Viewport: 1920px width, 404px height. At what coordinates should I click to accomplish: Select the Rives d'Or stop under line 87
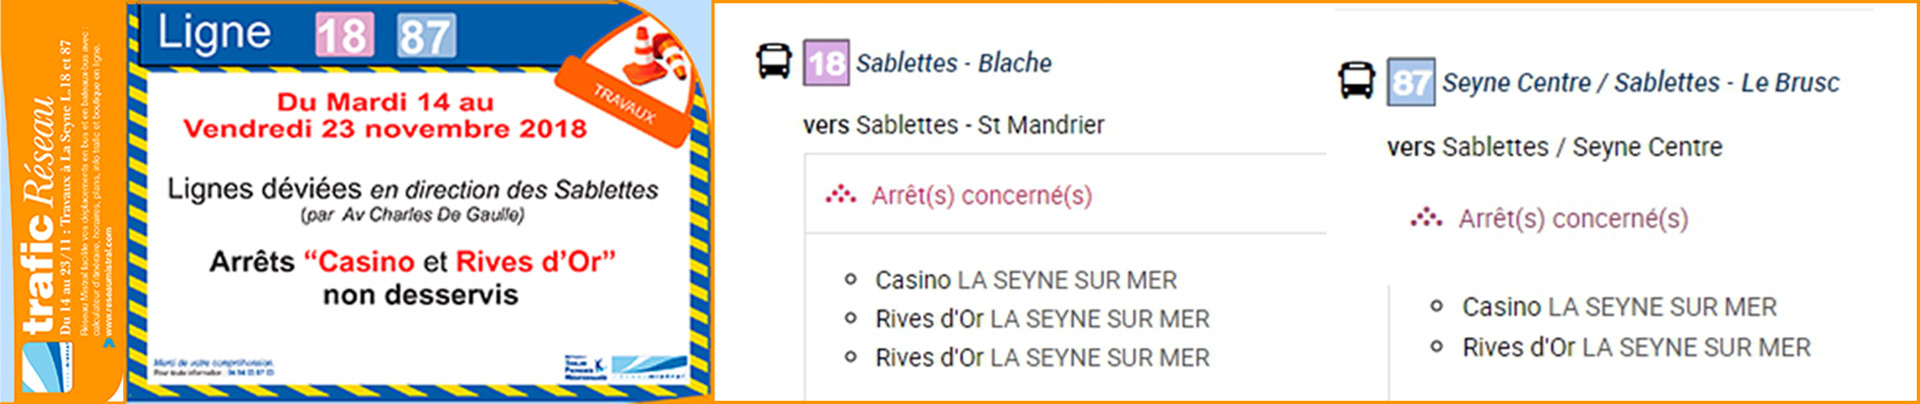point(1635,347)
